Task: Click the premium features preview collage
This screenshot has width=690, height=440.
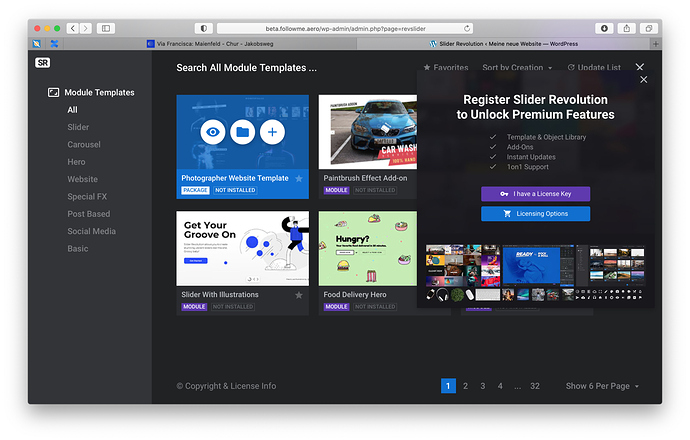Action: [x=535, y=273]
